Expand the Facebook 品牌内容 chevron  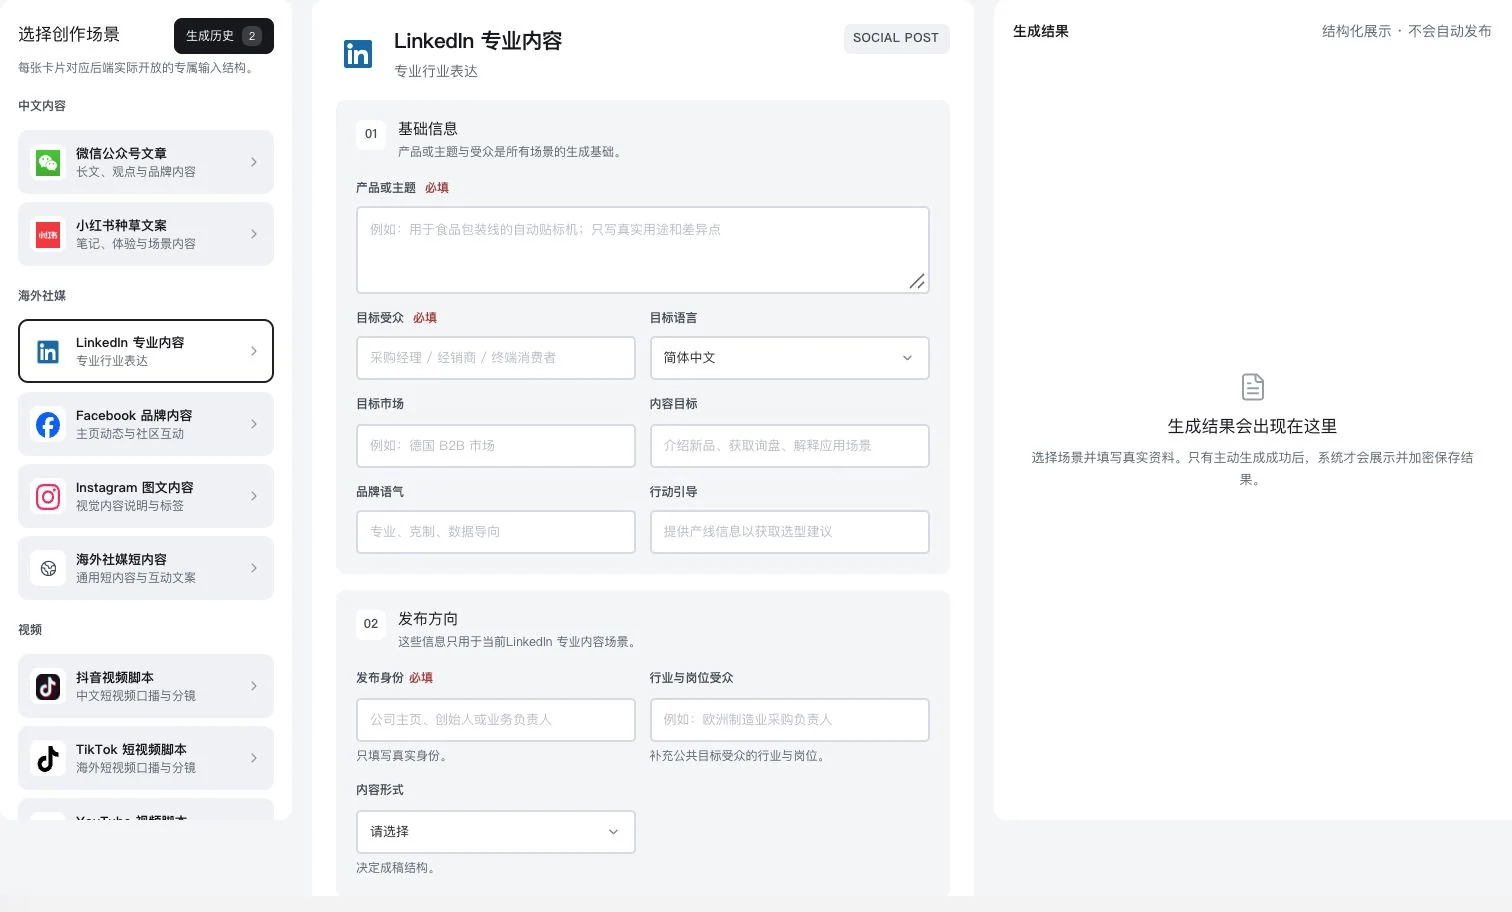(254, 424)
